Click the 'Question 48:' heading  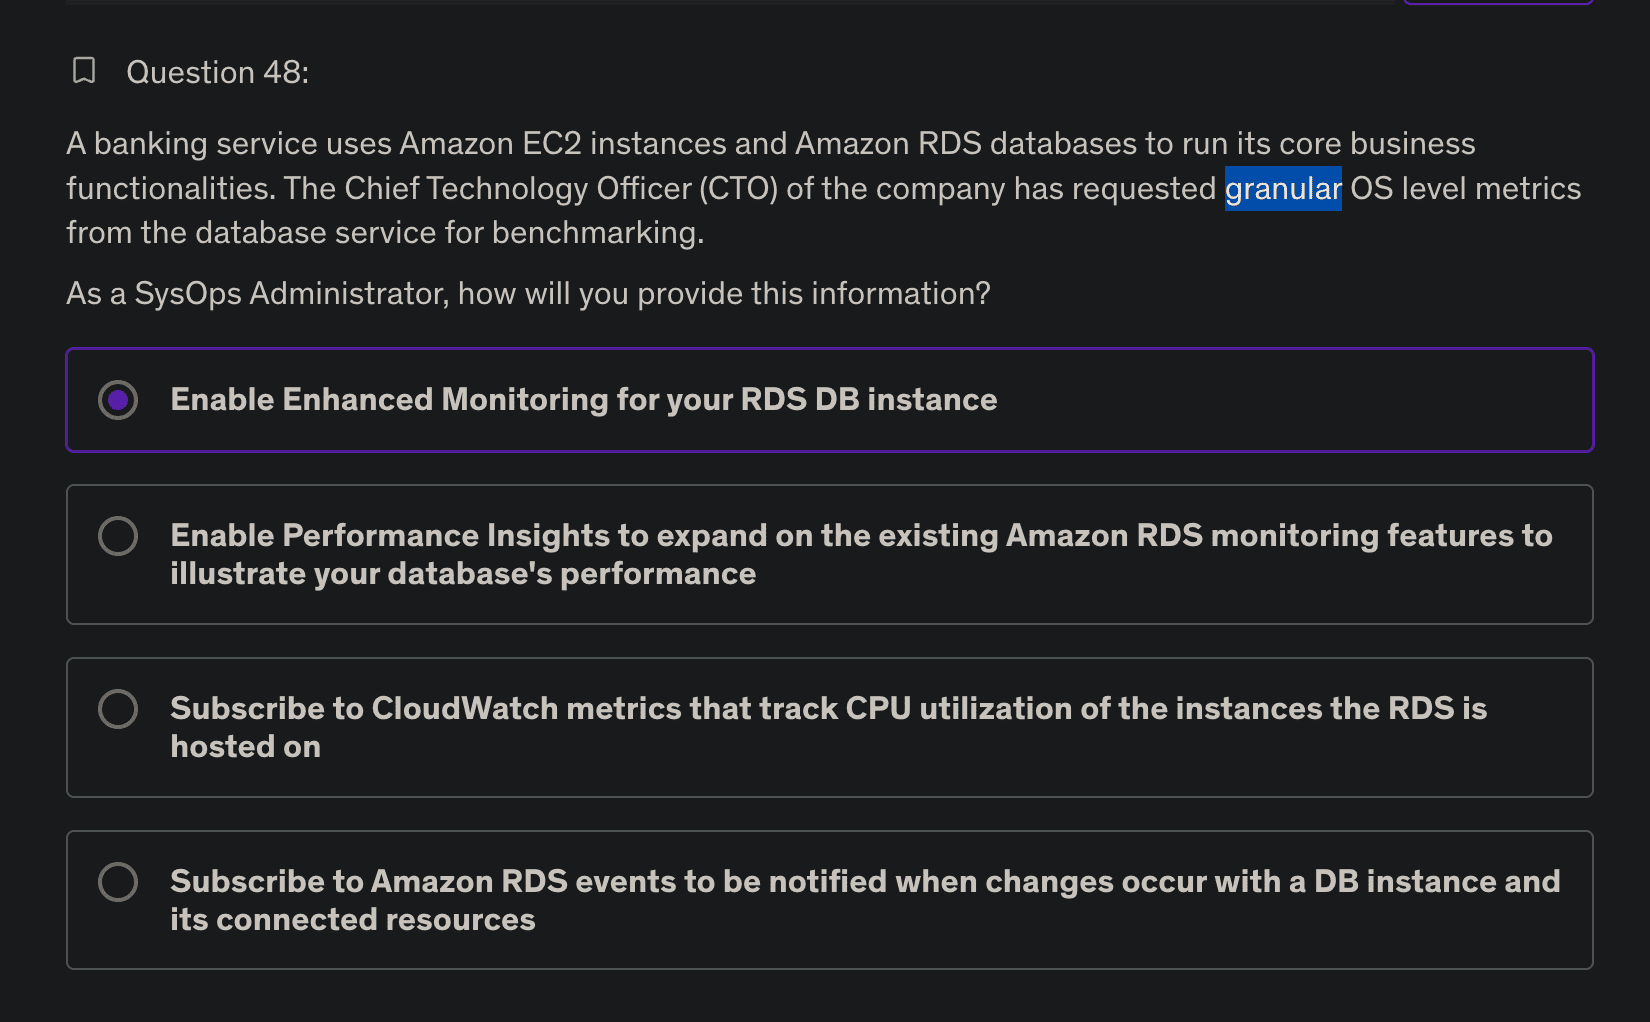click(x=217, y=72)
